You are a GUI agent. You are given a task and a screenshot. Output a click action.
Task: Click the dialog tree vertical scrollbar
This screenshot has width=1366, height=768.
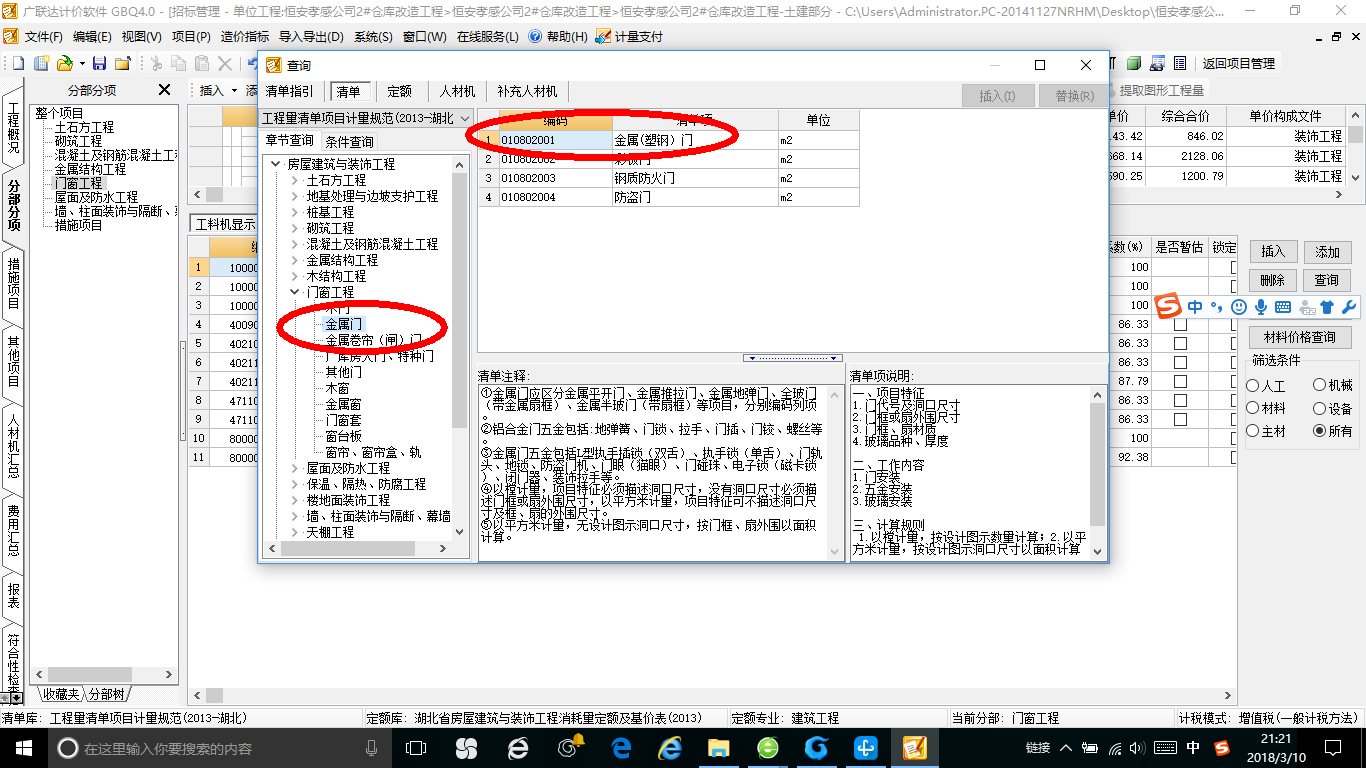(x=460, y=347)
